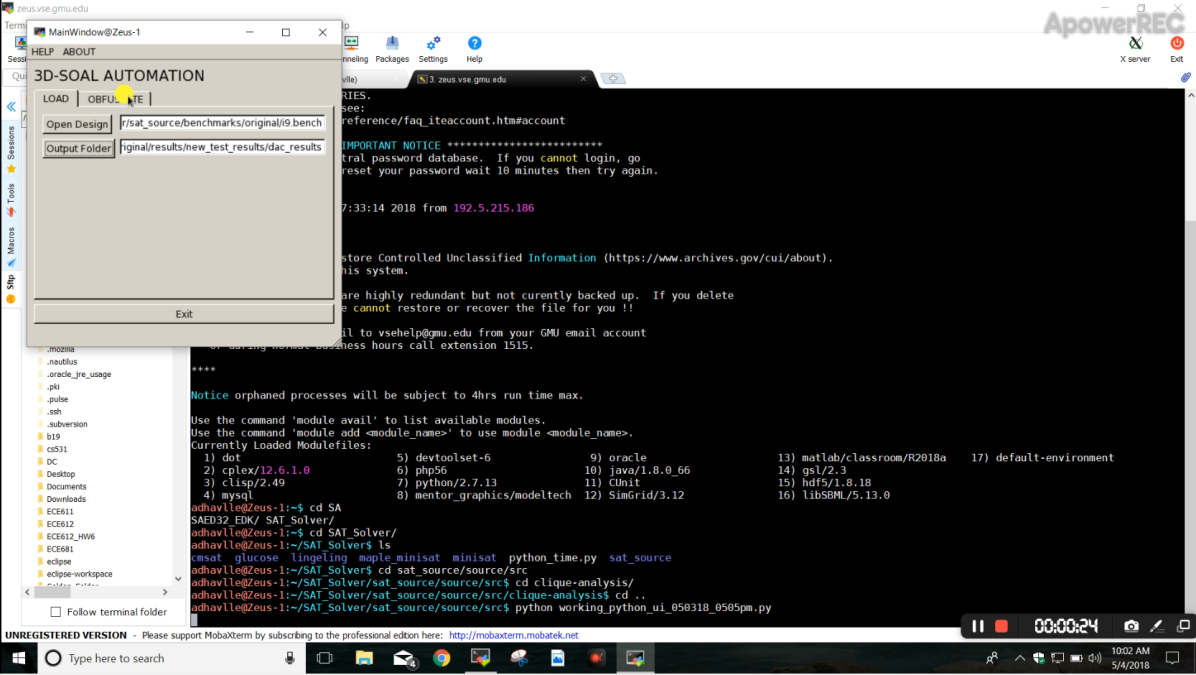1196x675 pixels.
Task: Collapse the MobaXterm sidebar with the double chevron
Action: [11, 107]
